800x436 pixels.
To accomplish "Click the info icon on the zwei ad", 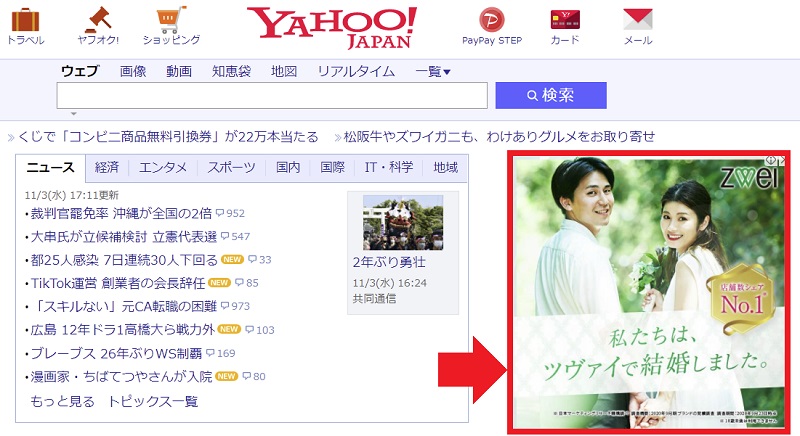I will 771,160.
